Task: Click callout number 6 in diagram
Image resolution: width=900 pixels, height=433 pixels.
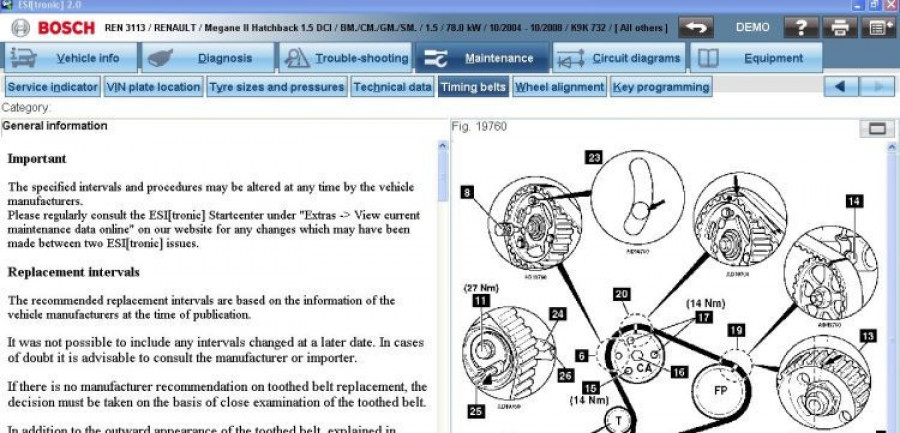Action: coord(582,356)
